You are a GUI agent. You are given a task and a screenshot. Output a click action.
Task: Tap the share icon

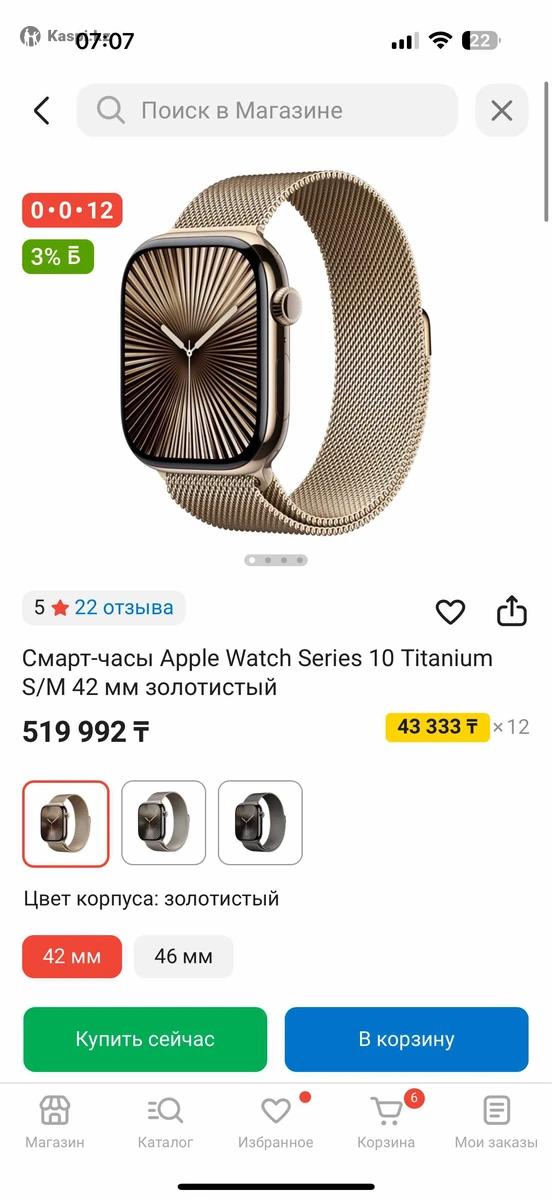click(x=512, y=610)
